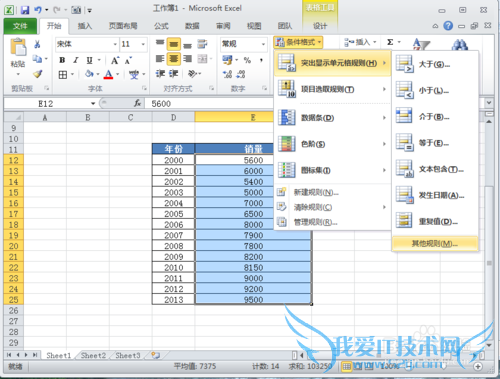Switch to the 设计 table tools tab
The height and width of the screenshot is (379, 500).
coord(320,26)
